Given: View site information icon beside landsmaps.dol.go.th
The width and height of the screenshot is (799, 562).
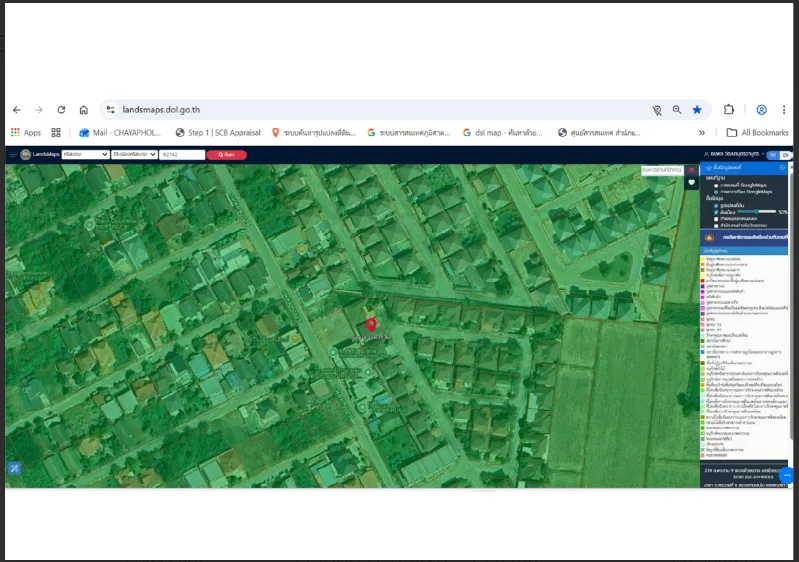Looking at the screenshot, I should click(x=111, y=110).
